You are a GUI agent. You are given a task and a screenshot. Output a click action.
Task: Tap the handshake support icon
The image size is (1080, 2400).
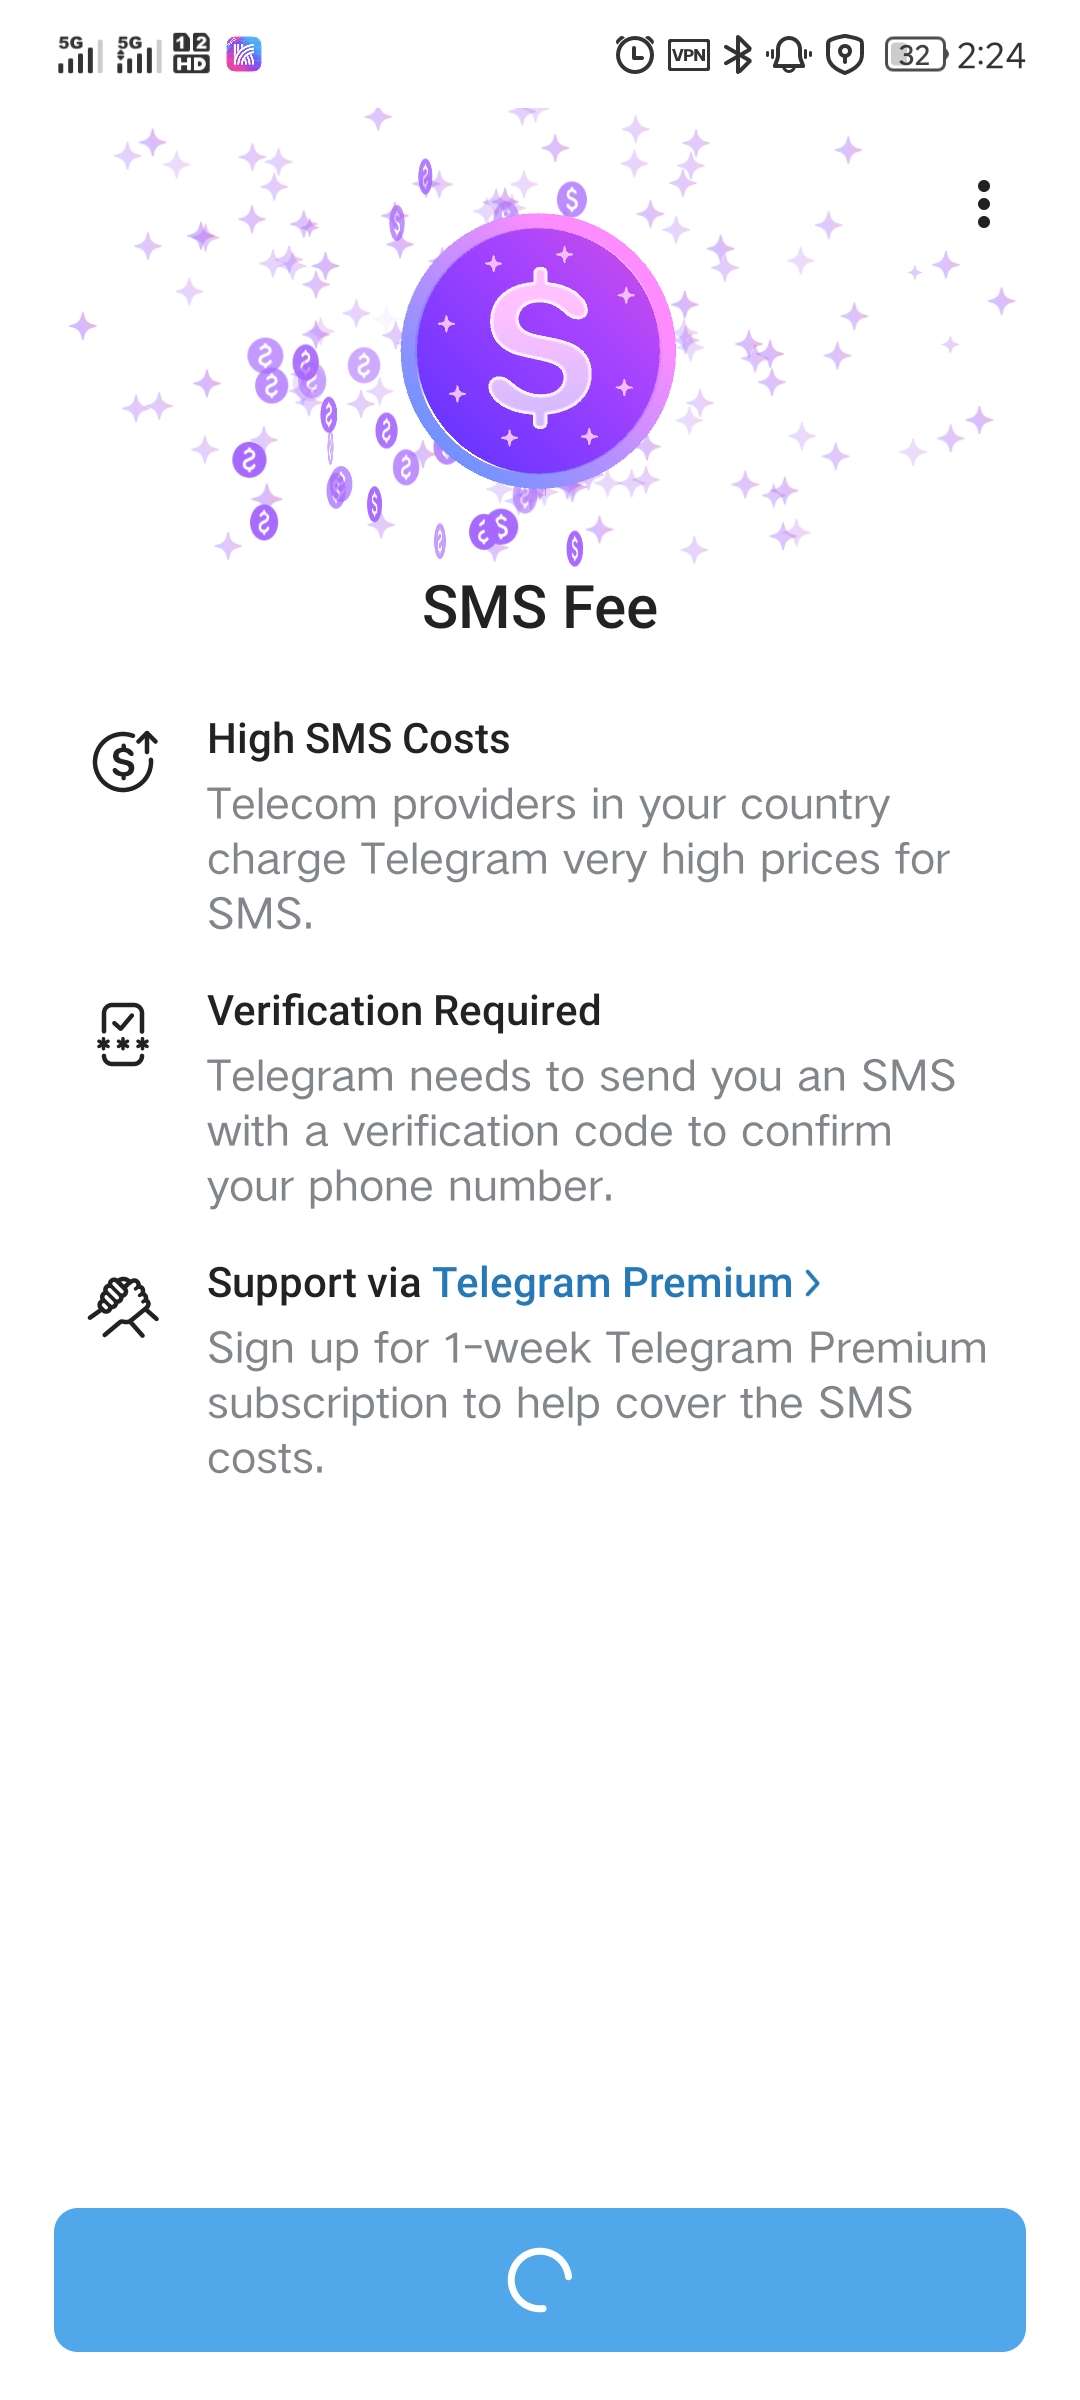(x=123, y=1305)
